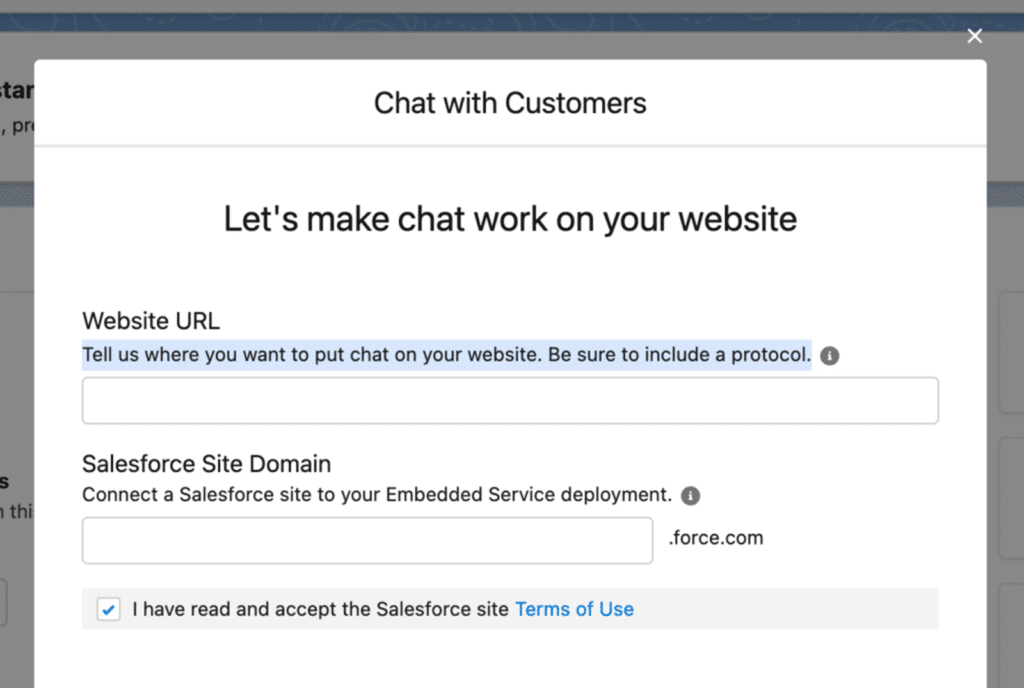Viewport: 1024px width, 688px height.
Task: Click the Salesforce Site Domain info icon
Action: pos(690,495)
